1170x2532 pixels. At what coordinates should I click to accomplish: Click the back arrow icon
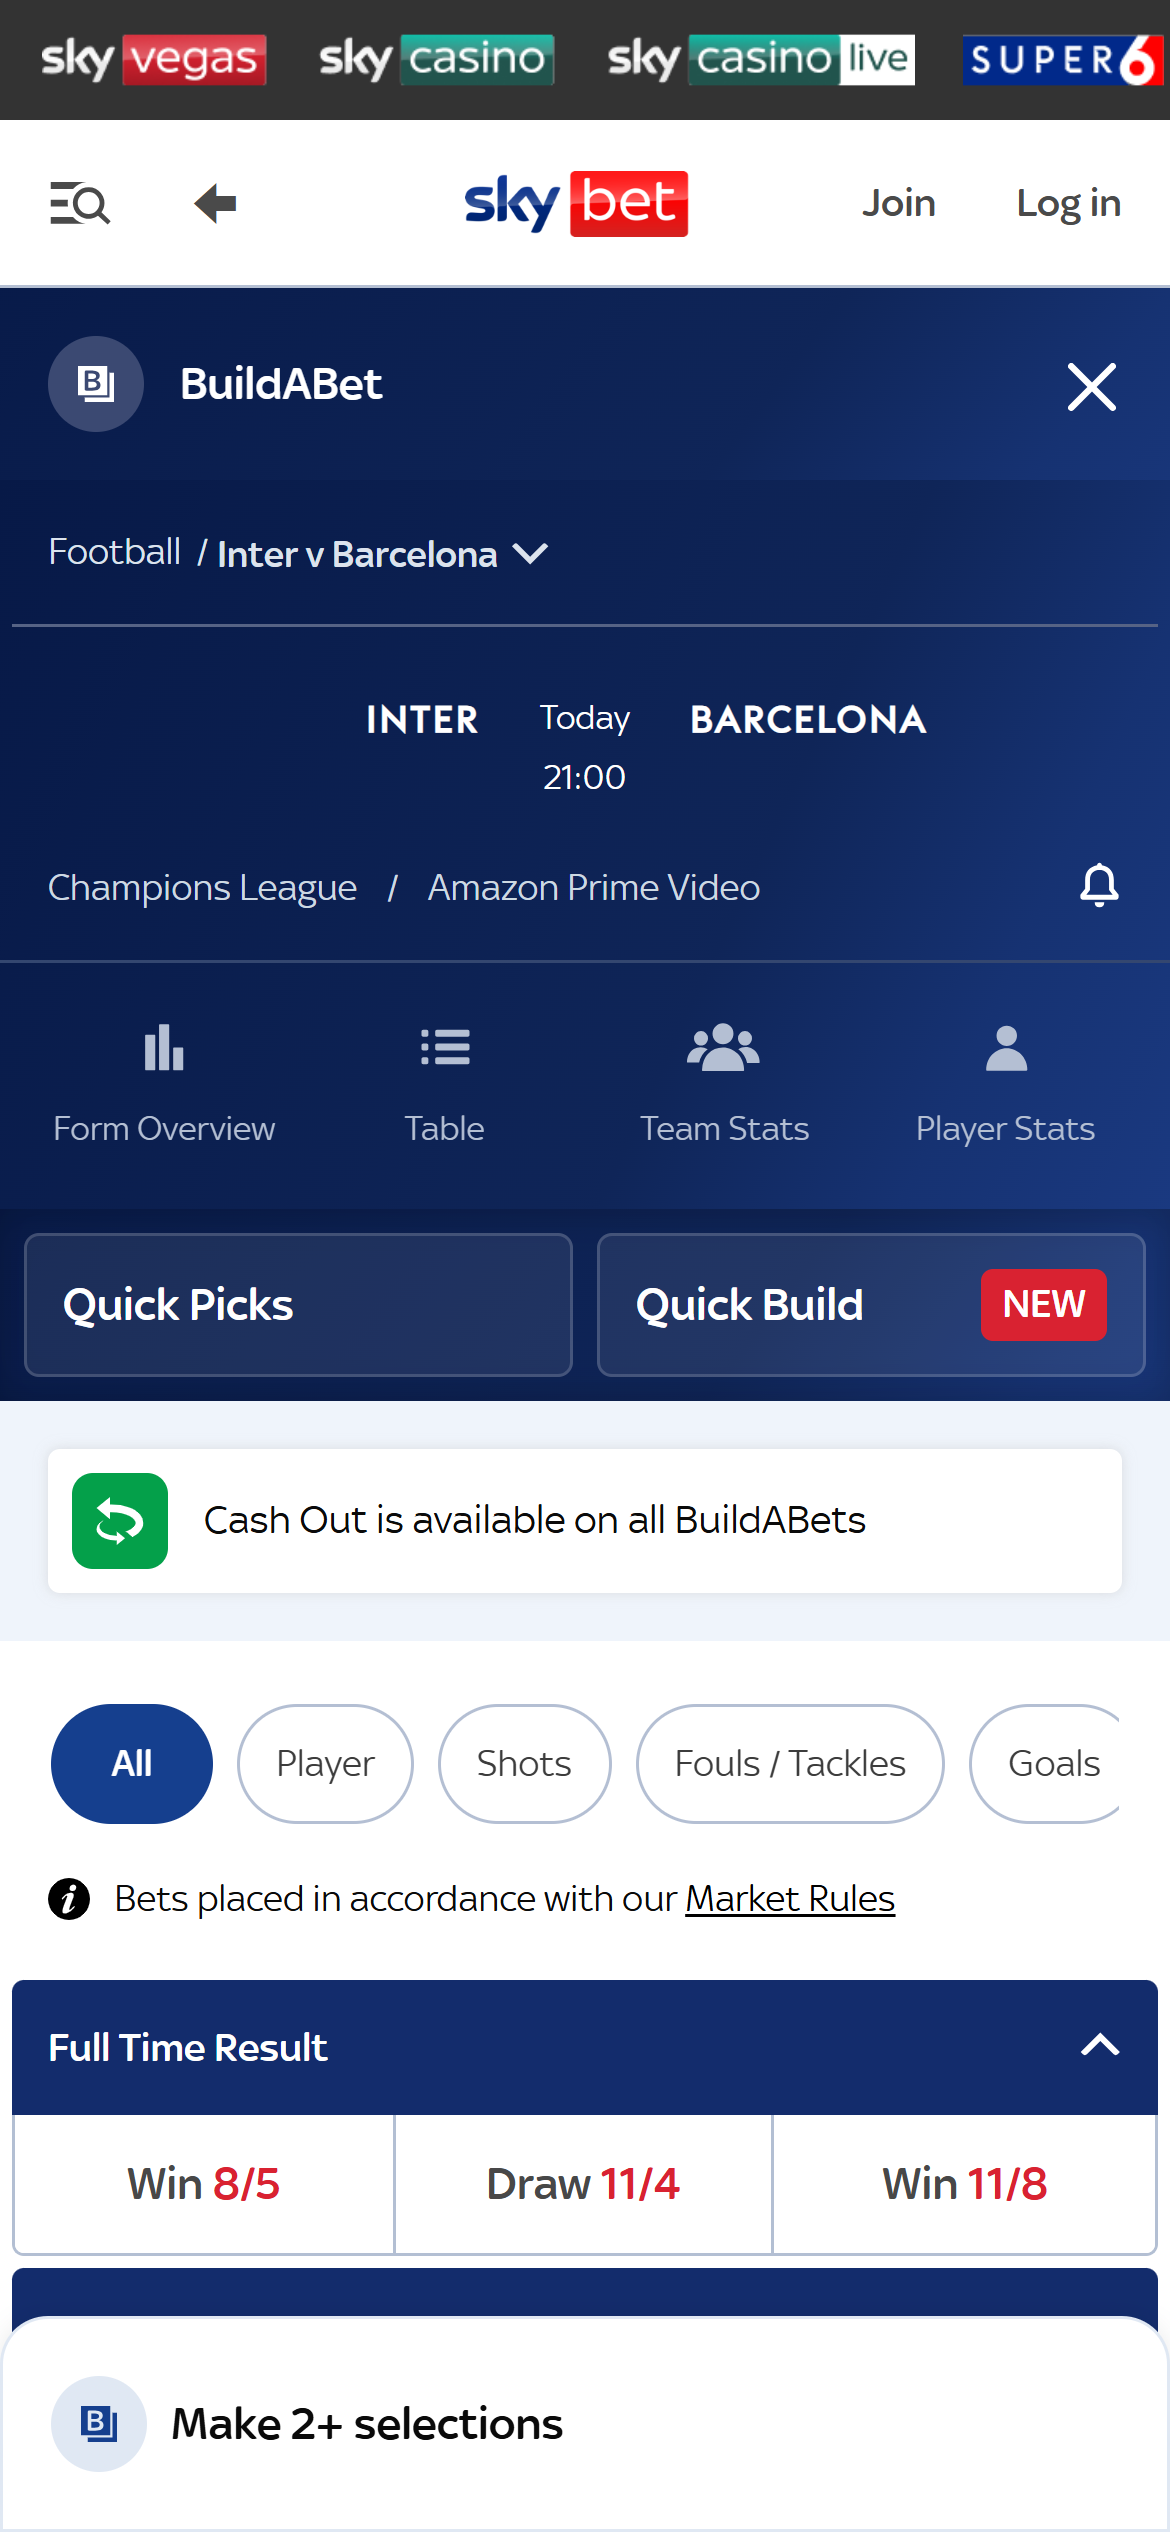tap(213, 203)
